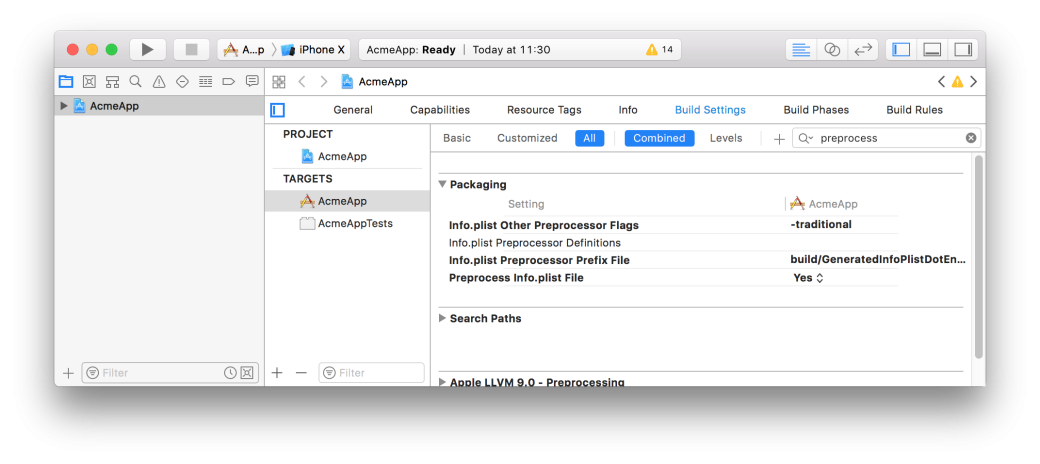This screenshot has width=1040, height=464.
Task: Click the jump bar warning icon
Action: [957, 82]
